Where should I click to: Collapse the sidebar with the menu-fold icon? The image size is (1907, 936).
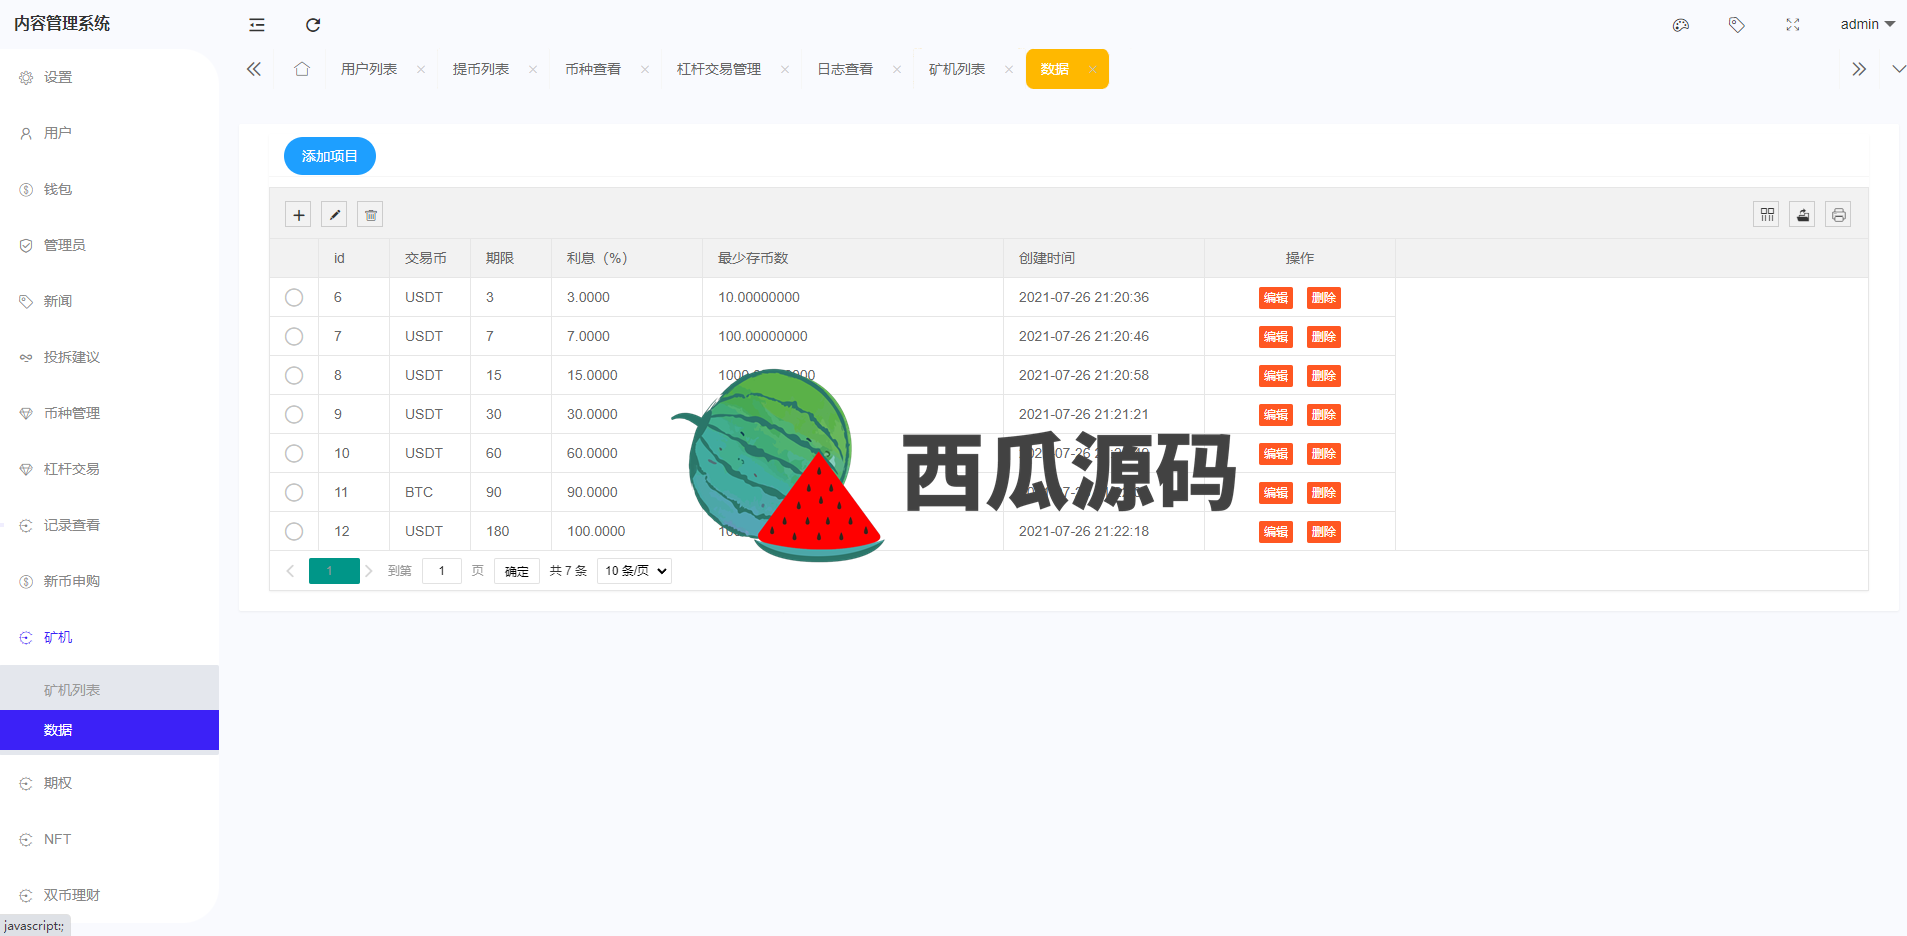pyautogui.click(x=257, y=25)
